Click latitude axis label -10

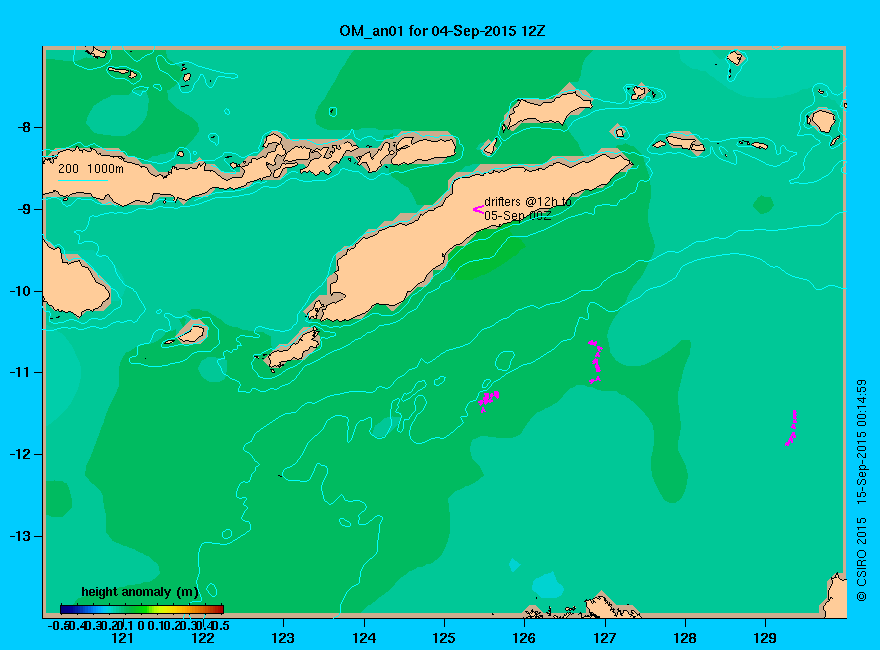click(20, 291)
